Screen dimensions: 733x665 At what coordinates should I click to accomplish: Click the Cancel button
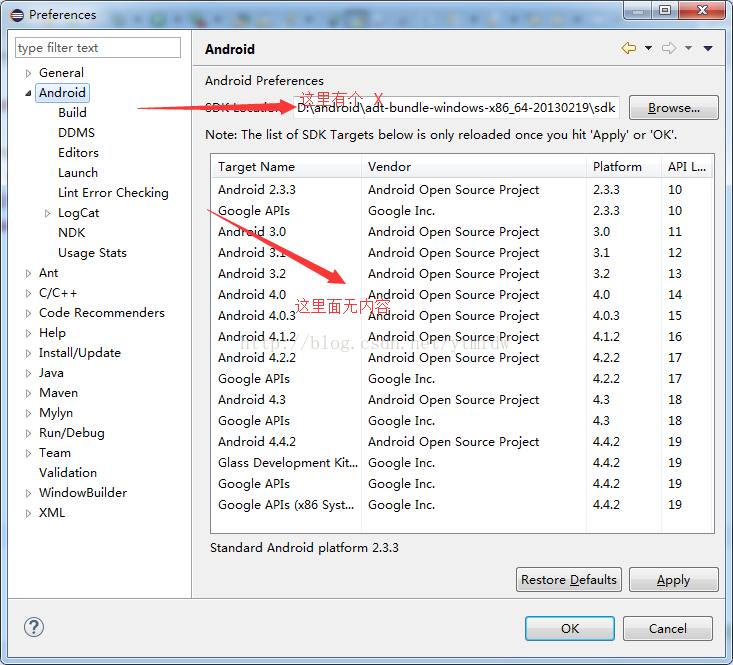[668, 629]
